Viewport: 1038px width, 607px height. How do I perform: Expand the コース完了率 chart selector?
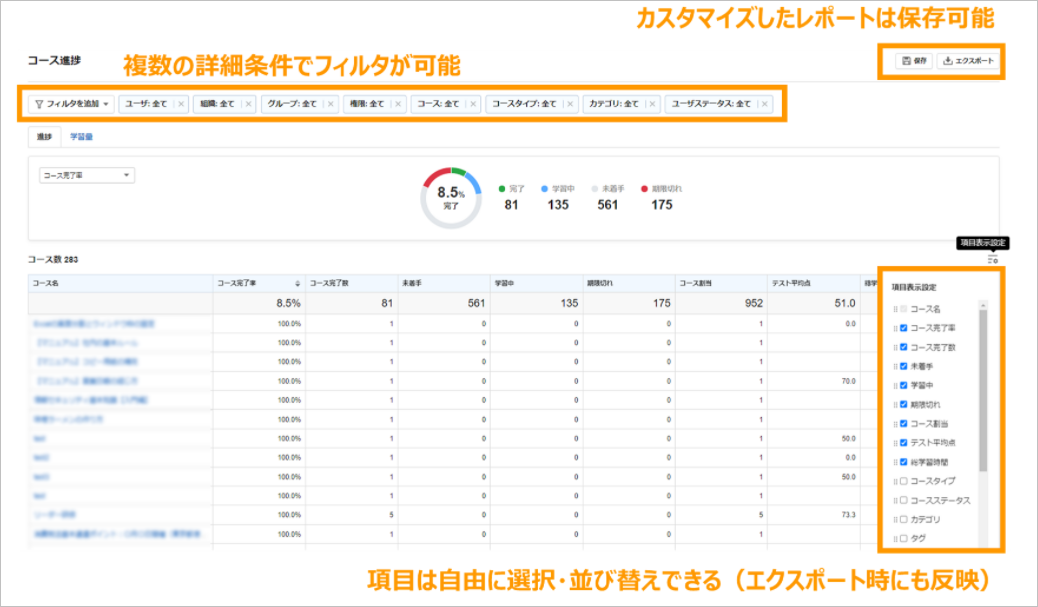point(86,175)
